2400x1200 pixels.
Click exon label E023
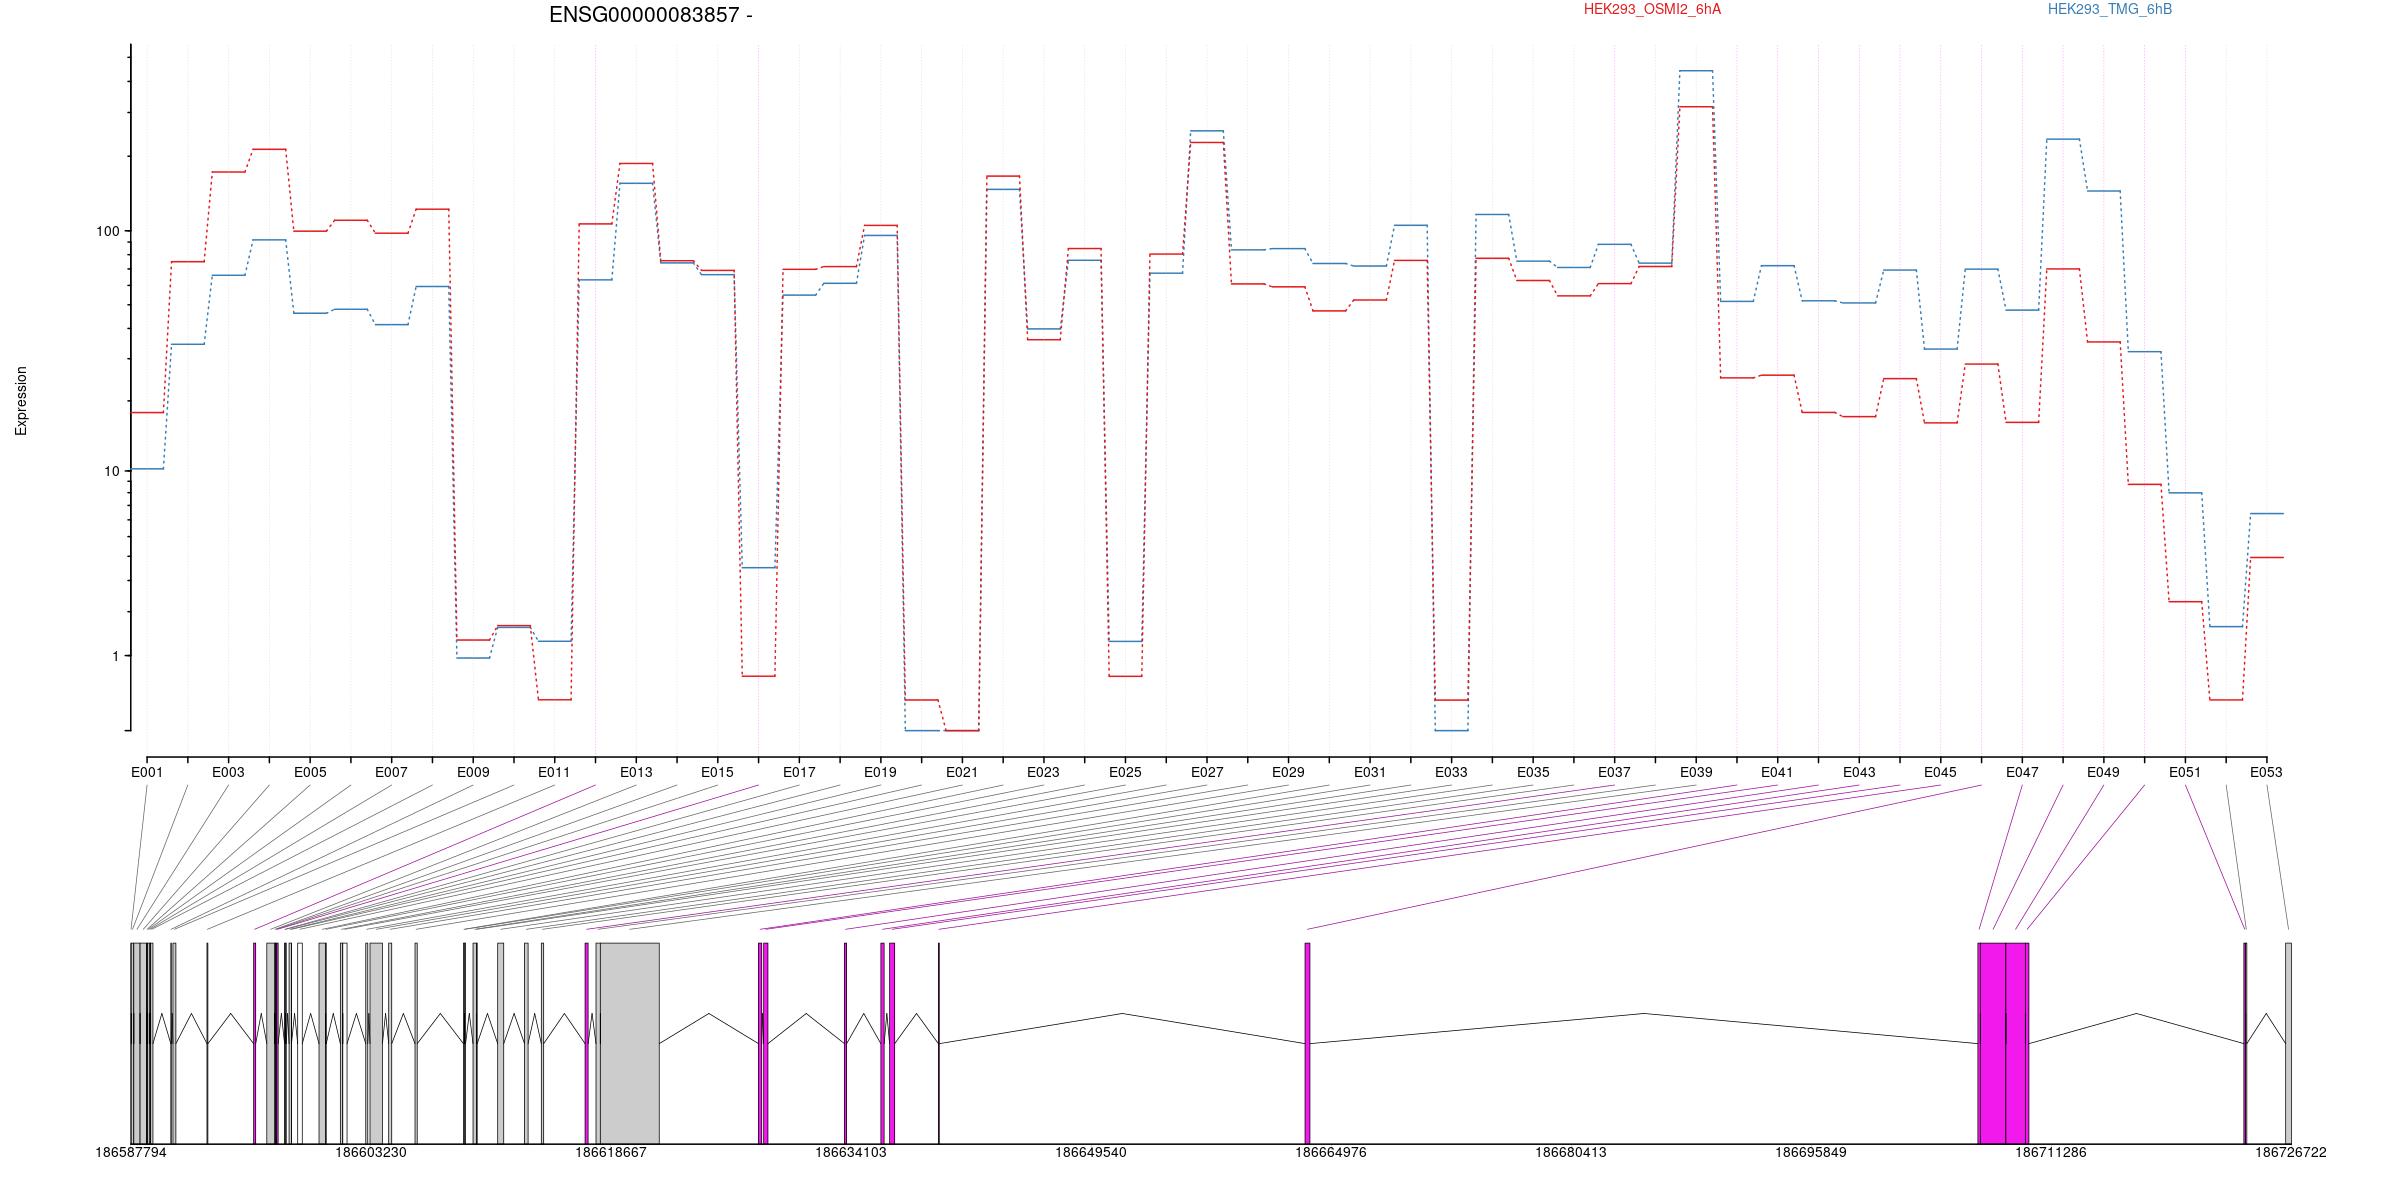coord(1043,772)
